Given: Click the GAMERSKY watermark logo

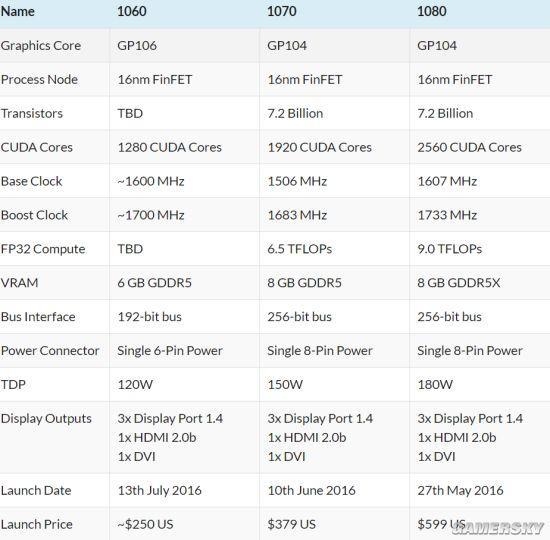Looking at the screenshot, I should pos(498,528).
